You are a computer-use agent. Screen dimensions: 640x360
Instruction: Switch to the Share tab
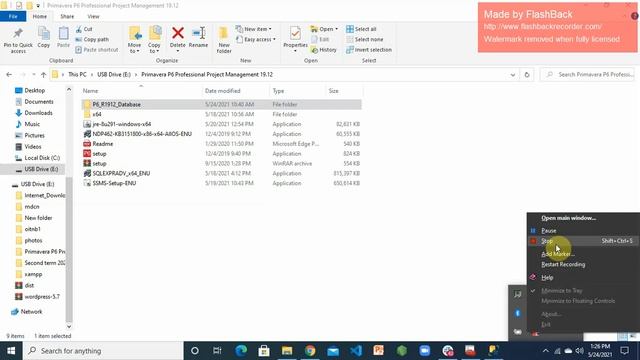[67, 16]
